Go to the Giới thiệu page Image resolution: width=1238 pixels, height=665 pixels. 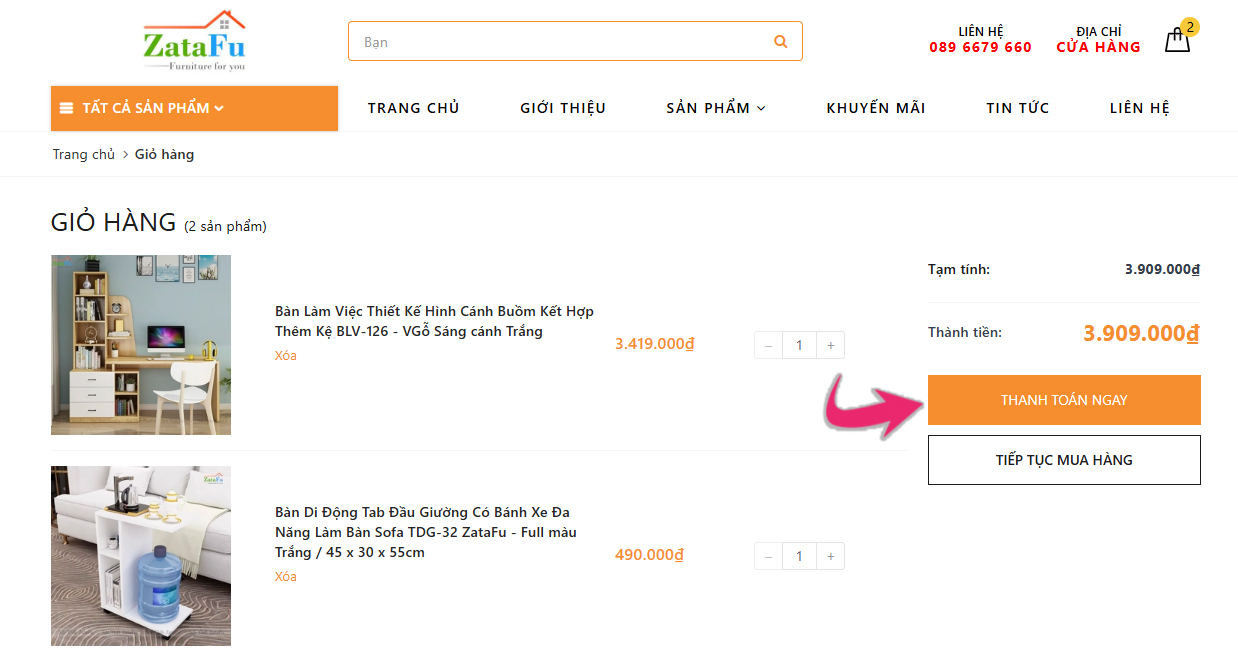click(x=563, y=108)
